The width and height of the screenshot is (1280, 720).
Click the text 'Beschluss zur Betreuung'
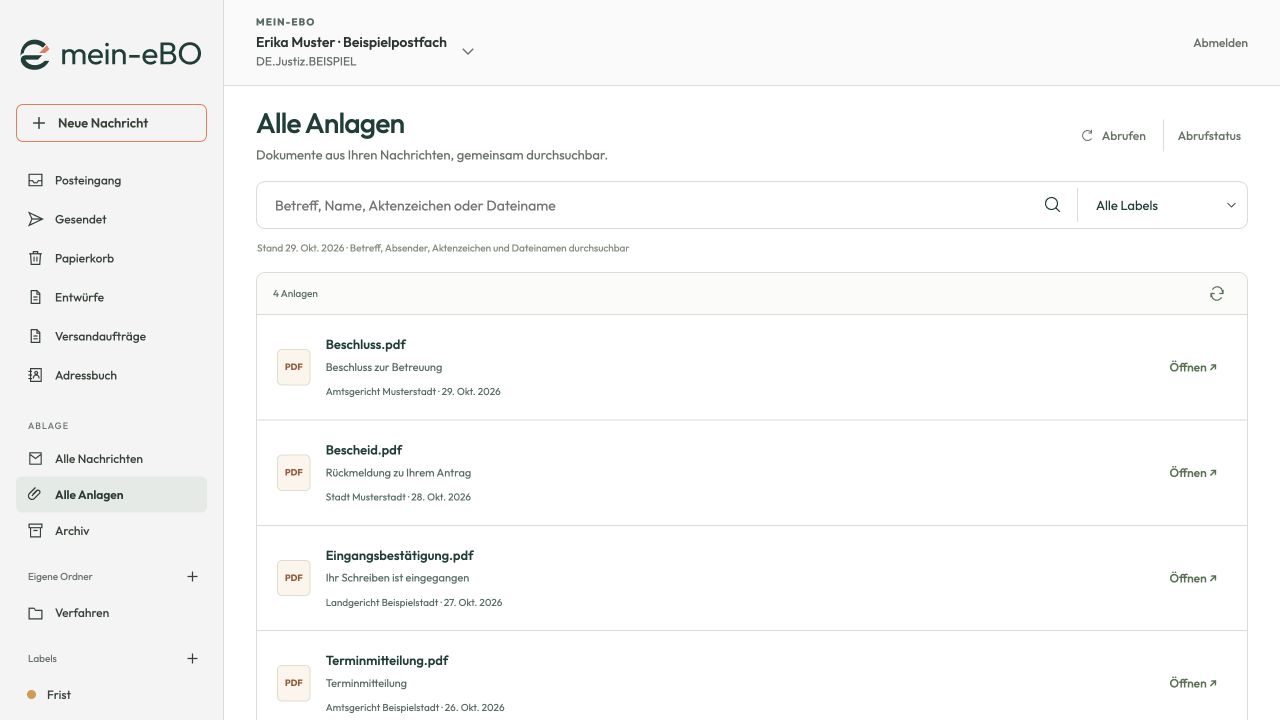pos(384,367)
